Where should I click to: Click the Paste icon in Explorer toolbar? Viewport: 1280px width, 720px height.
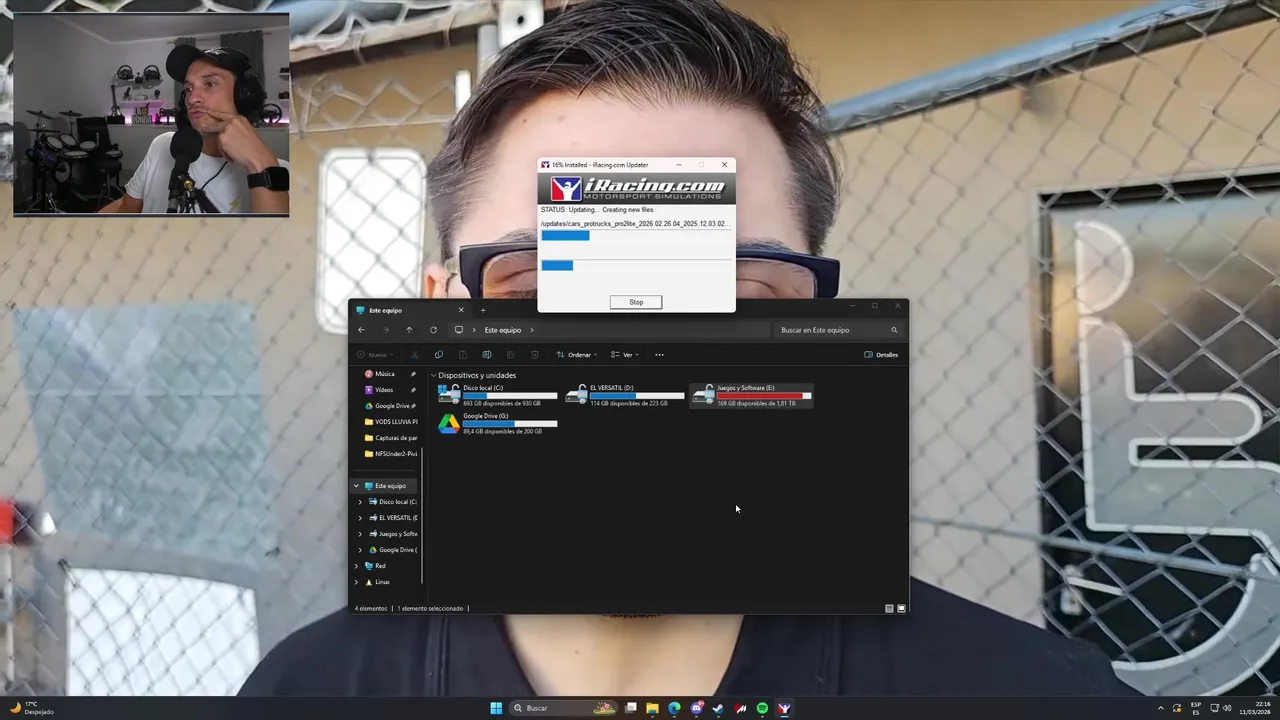coord(463,355)
